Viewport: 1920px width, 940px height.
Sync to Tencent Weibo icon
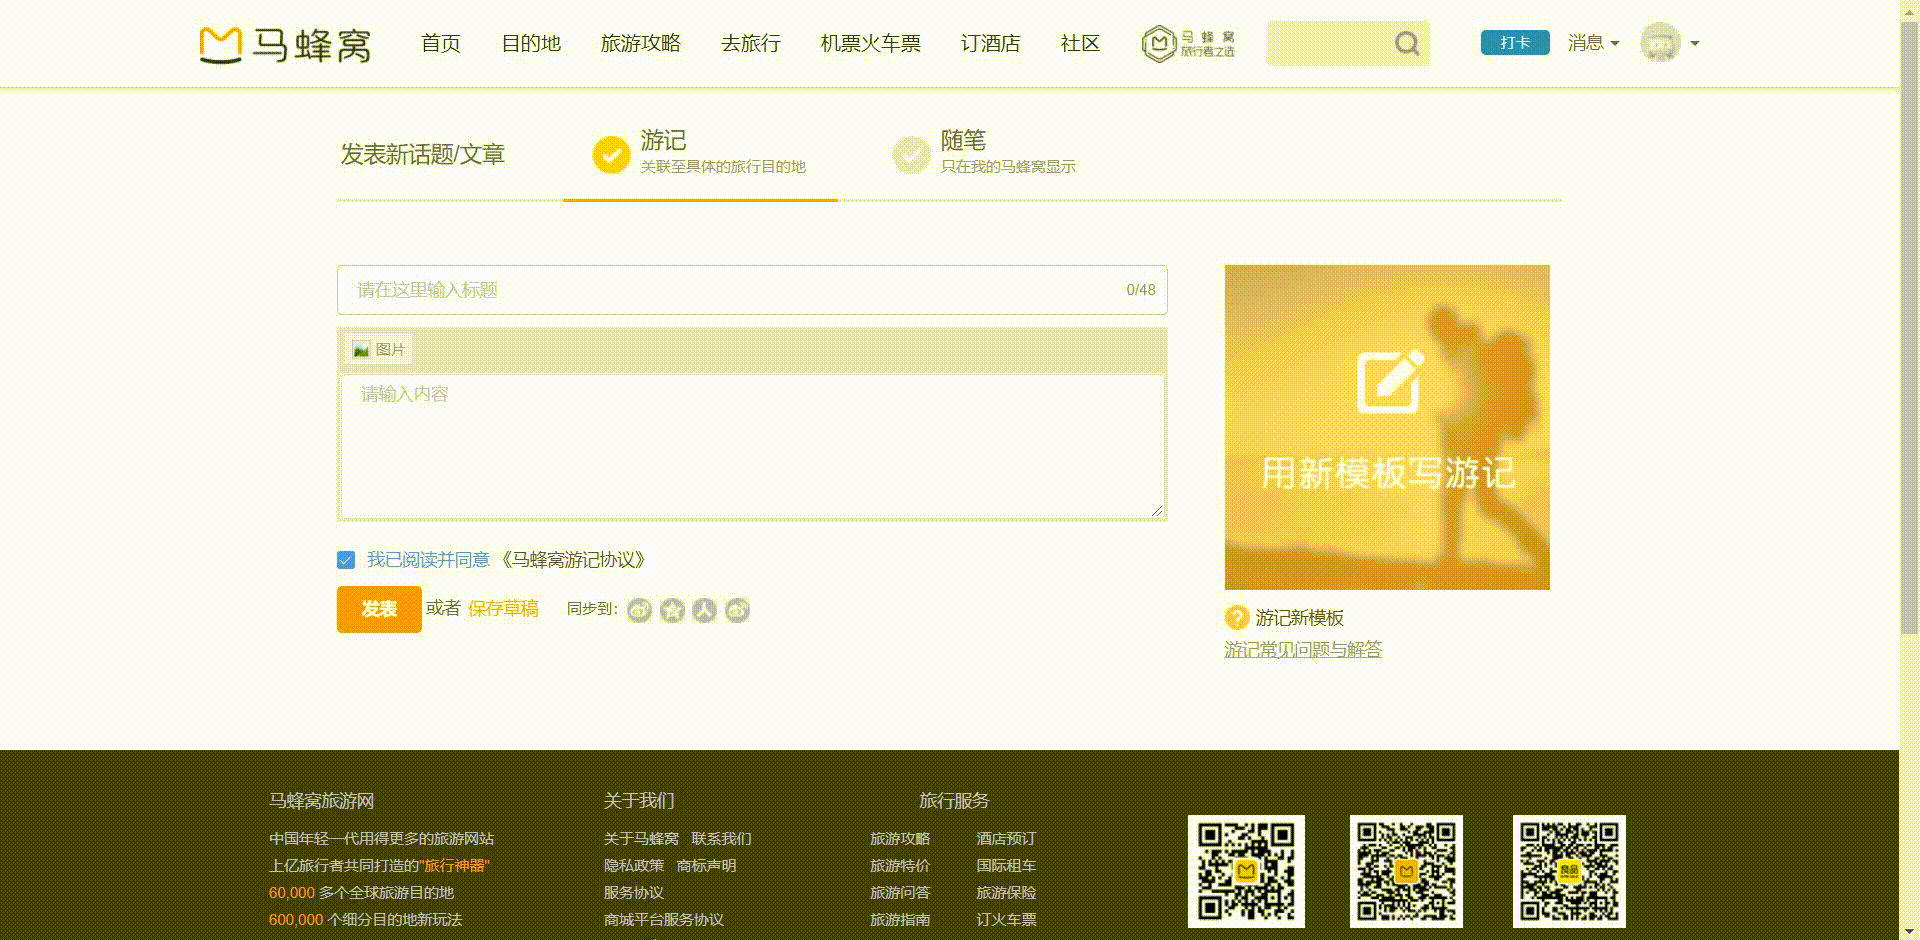(737, 610)
